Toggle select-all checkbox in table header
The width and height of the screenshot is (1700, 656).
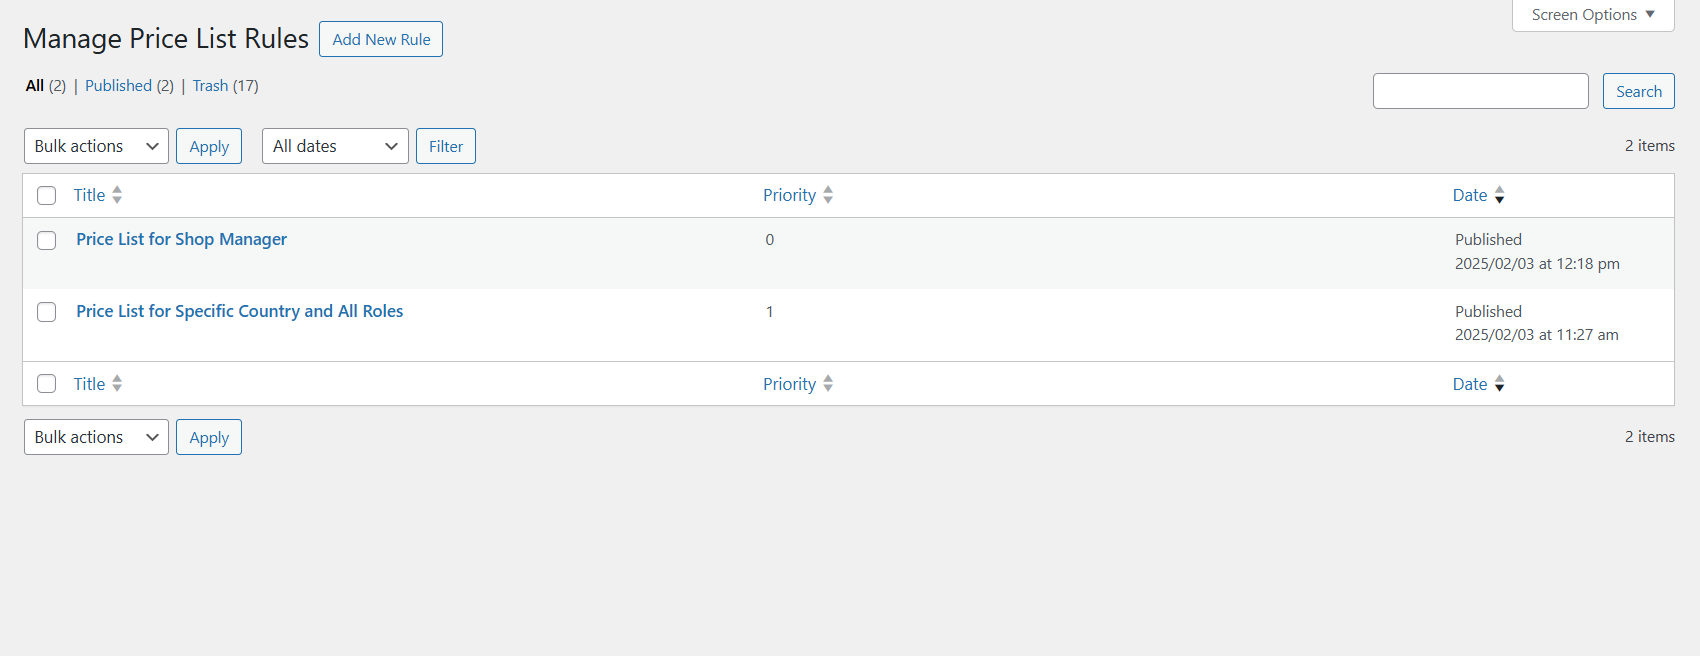[x=47, y=195]
